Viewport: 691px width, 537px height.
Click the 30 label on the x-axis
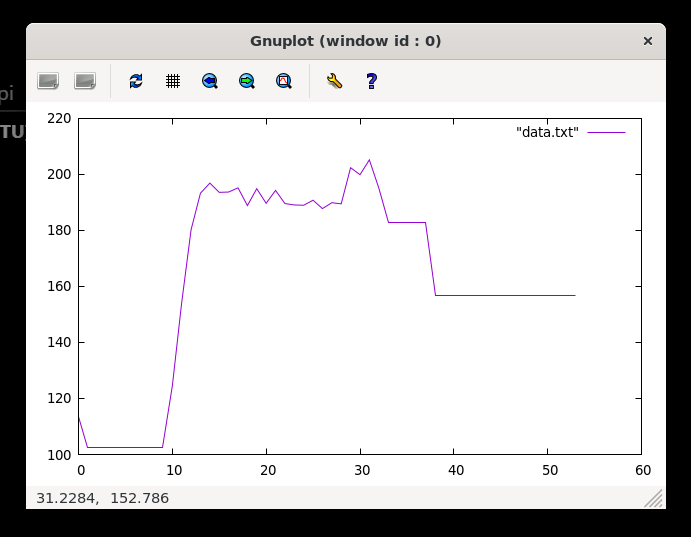pos(362,470)
